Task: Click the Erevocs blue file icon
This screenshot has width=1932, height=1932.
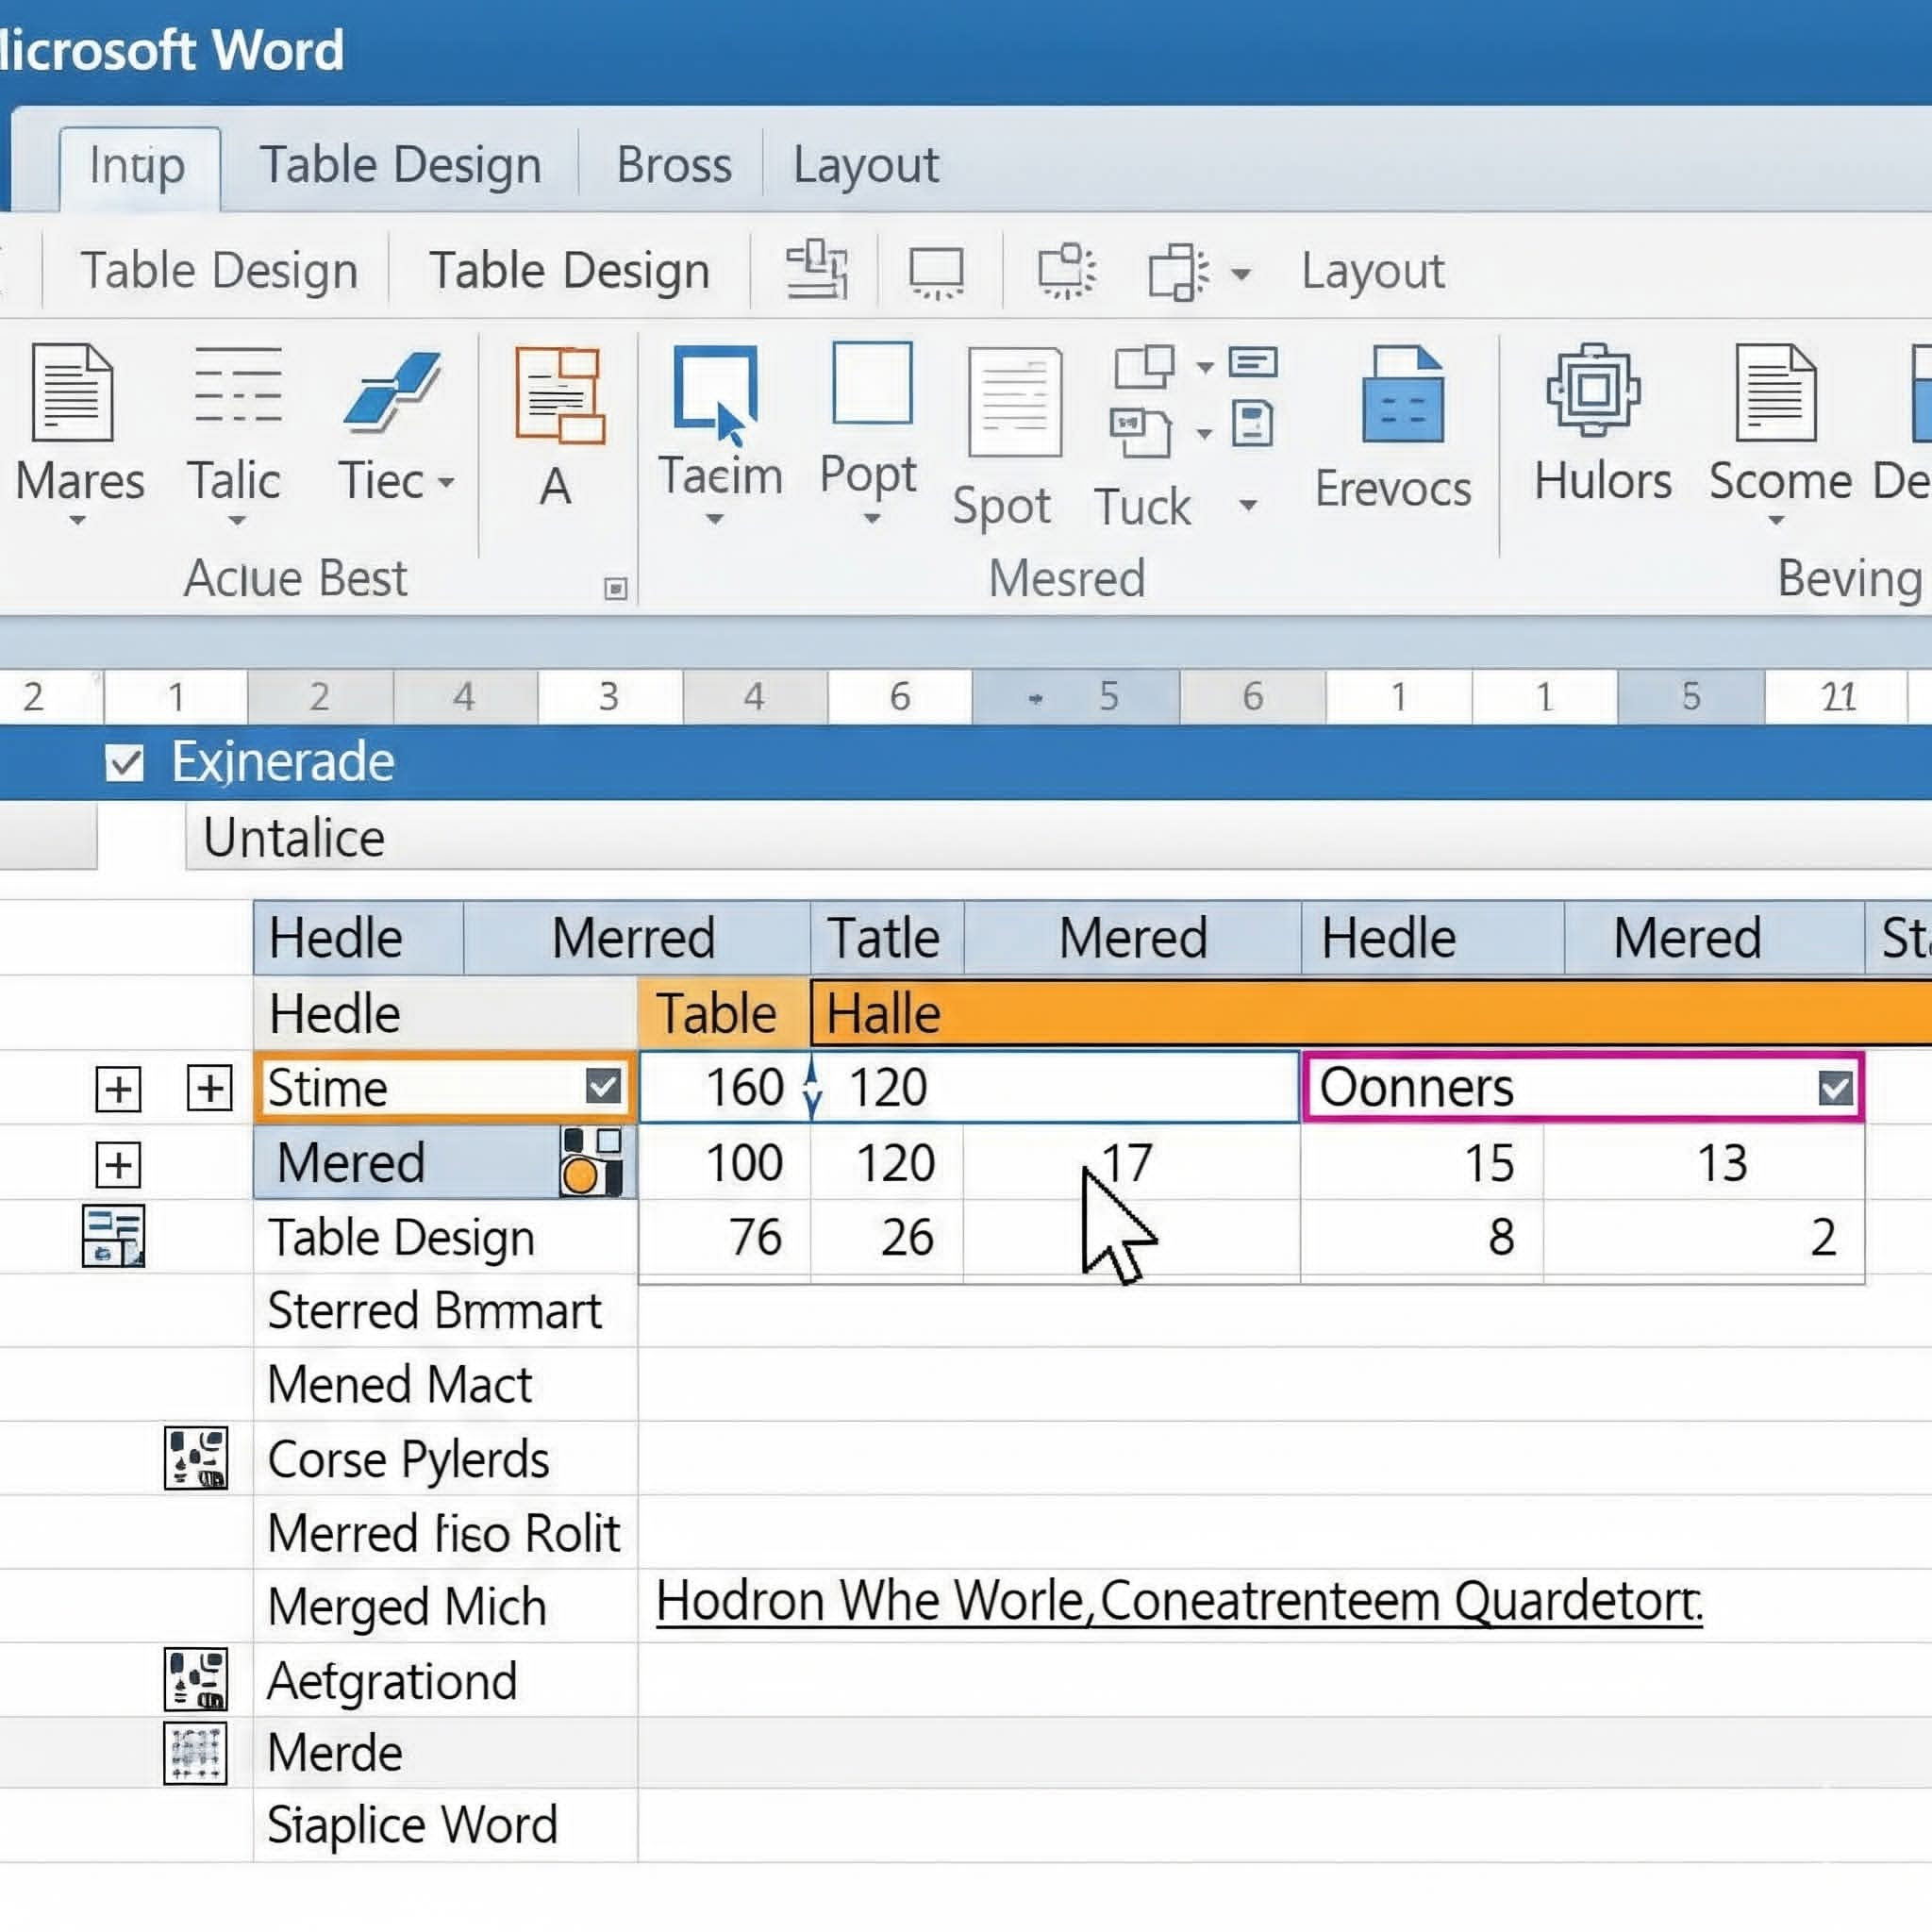Action: click(1402, 393)
